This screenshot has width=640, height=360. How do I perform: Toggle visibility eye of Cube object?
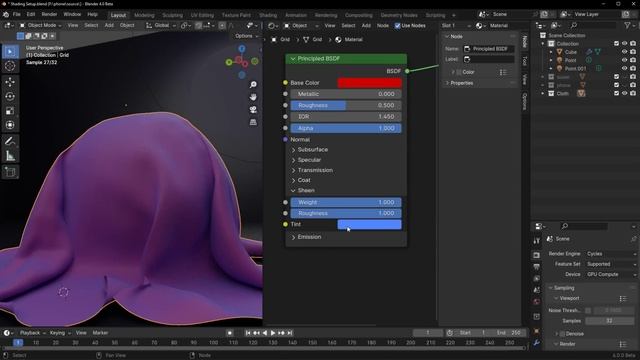[624, 52]
